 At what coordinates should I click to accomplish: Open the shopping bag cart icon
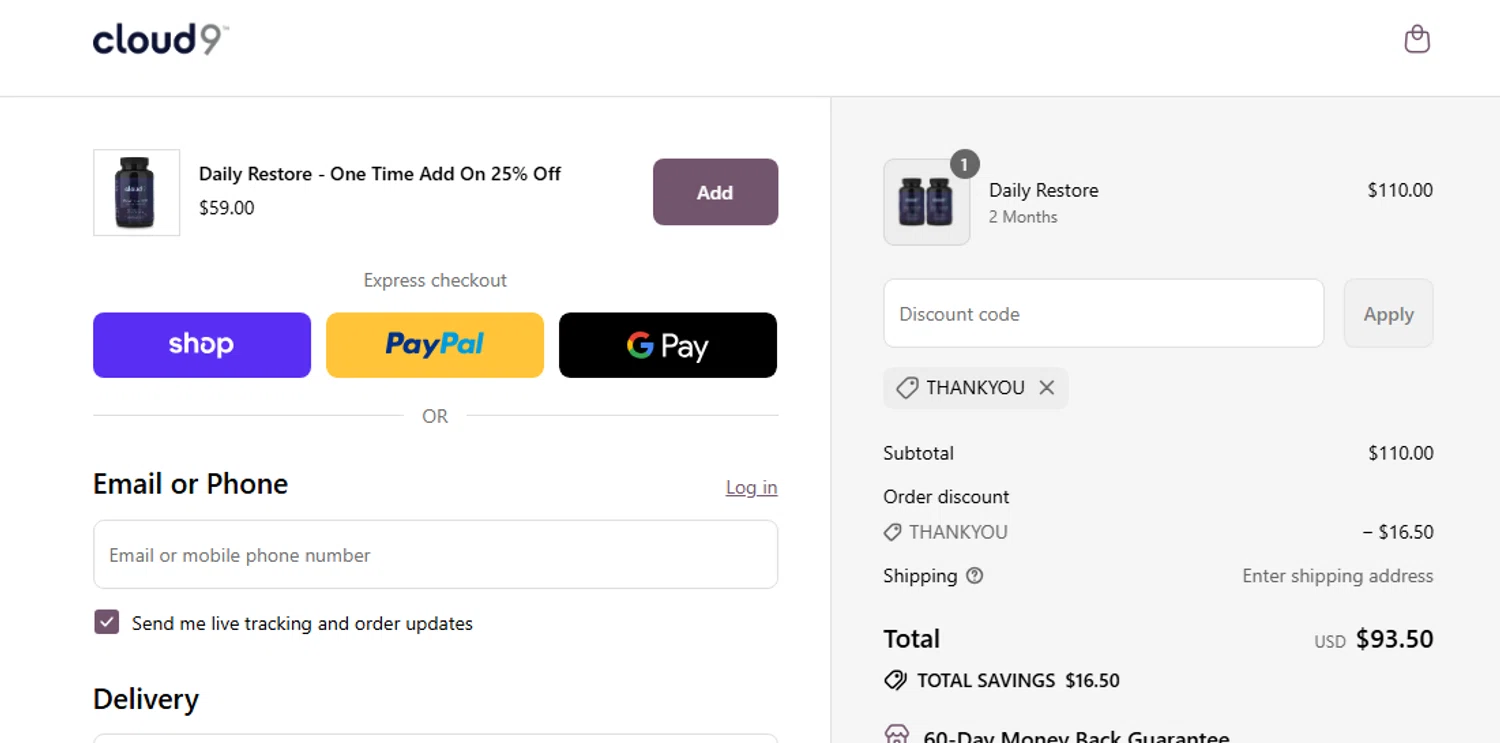click(x=1416, y=39)
